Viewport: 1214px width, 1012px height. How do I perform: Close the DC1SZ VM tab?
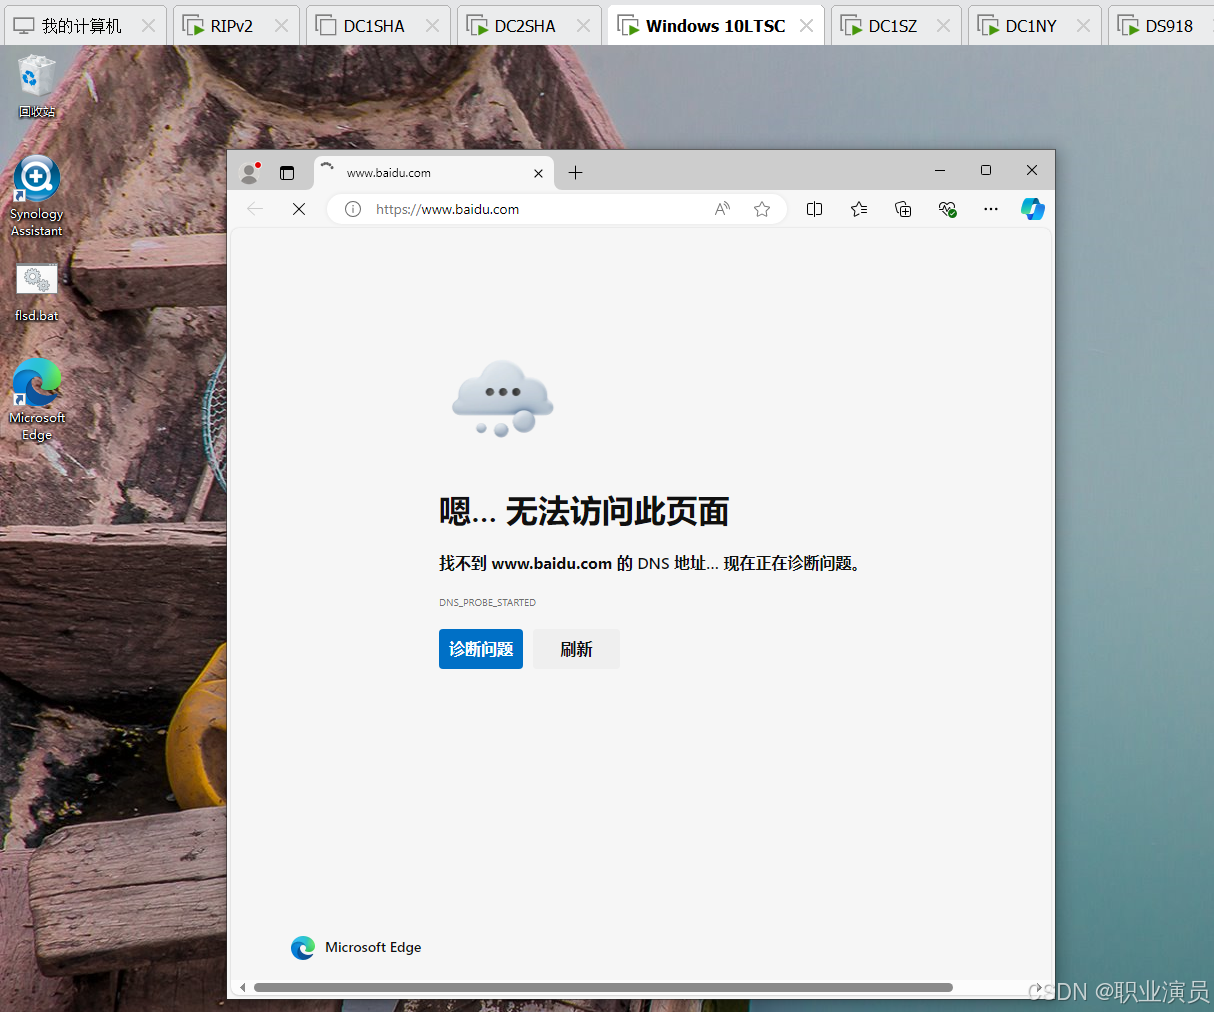(943, 26)
